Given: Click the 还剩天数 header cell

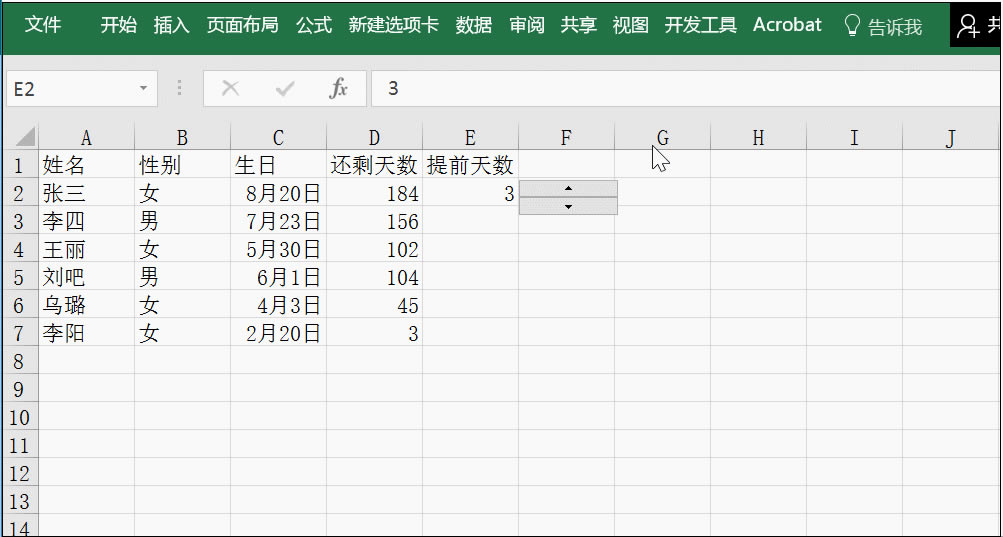Looking at the screenshot, I should [x=374, y=165].
